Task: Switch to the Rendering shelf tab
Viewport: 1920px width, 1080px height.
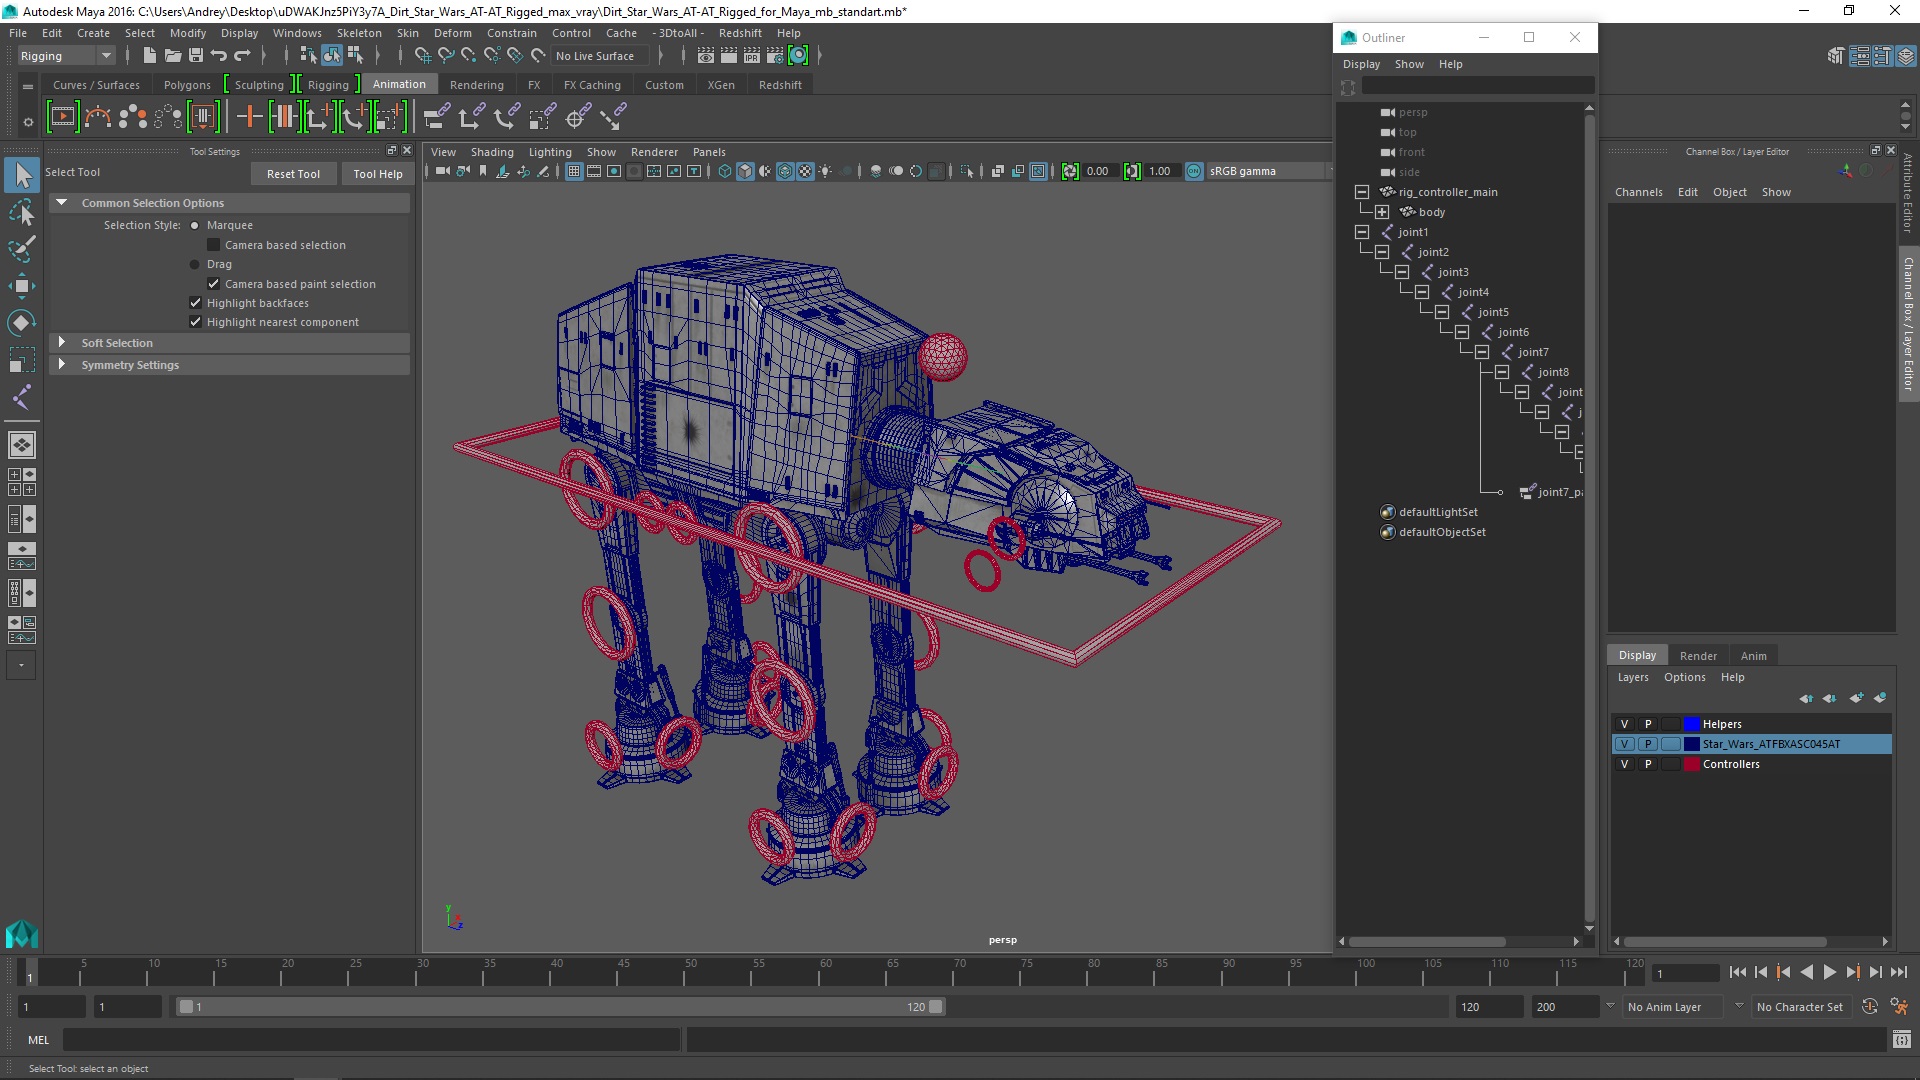Action: (476, 85)
